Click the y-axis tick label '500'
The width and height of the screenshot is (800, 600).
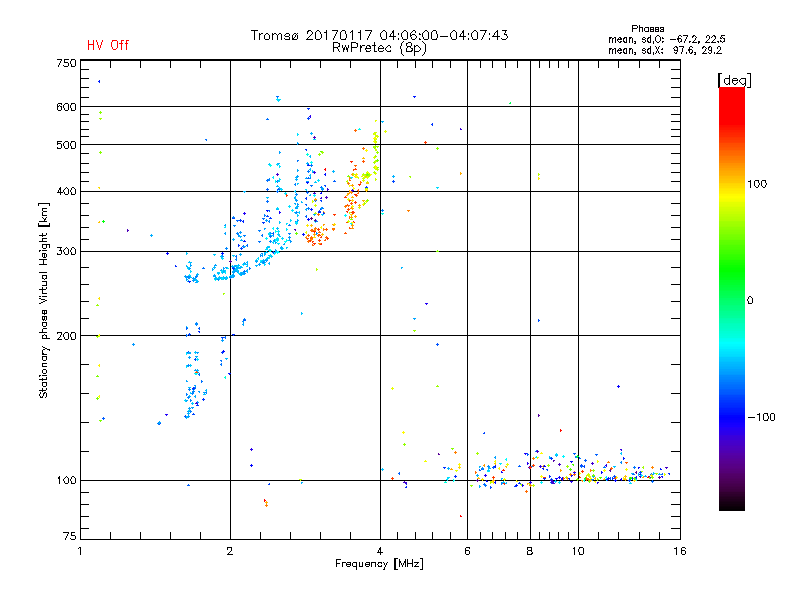click(66, 145)
